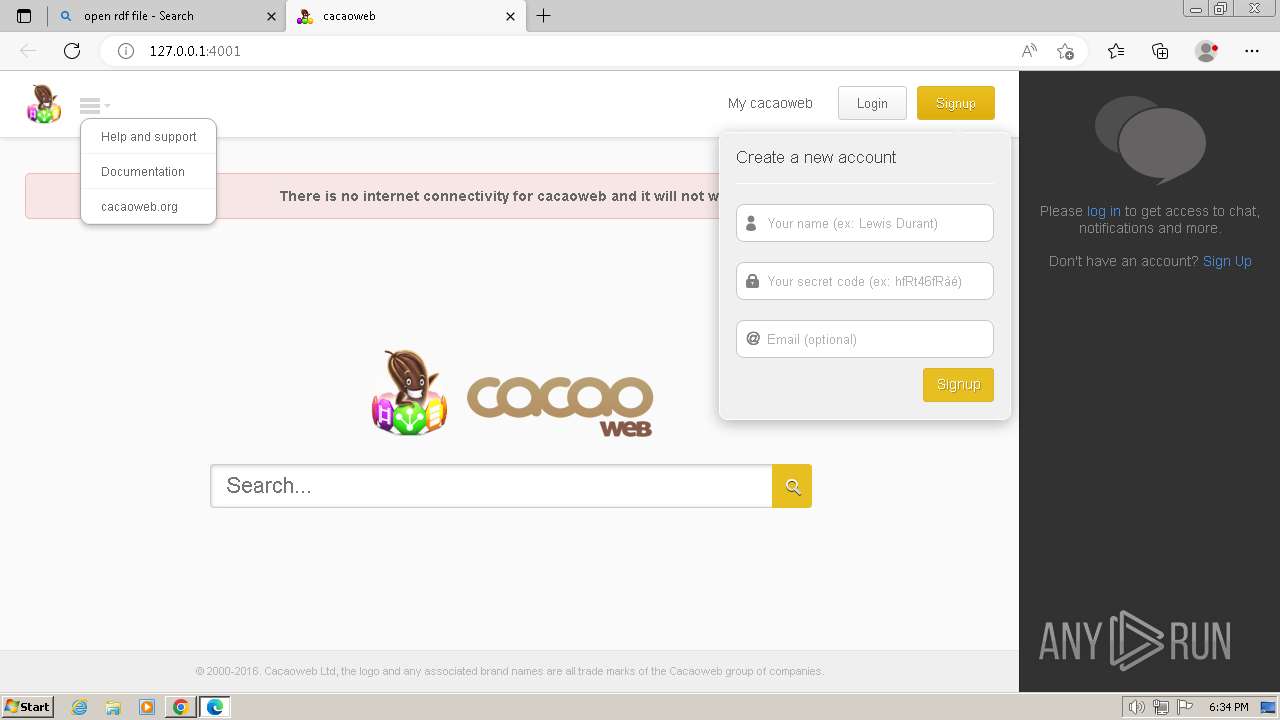Click the volume speaker tray icon
This screenshot has width=1280, height=720.
click(1138, 707)
